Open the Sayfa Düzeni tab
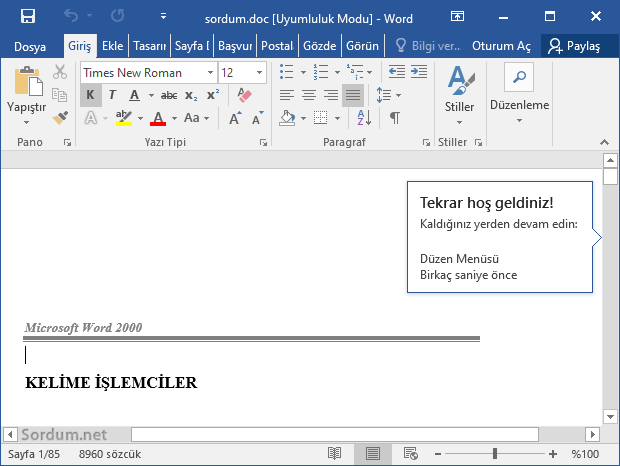 [192, 46]
